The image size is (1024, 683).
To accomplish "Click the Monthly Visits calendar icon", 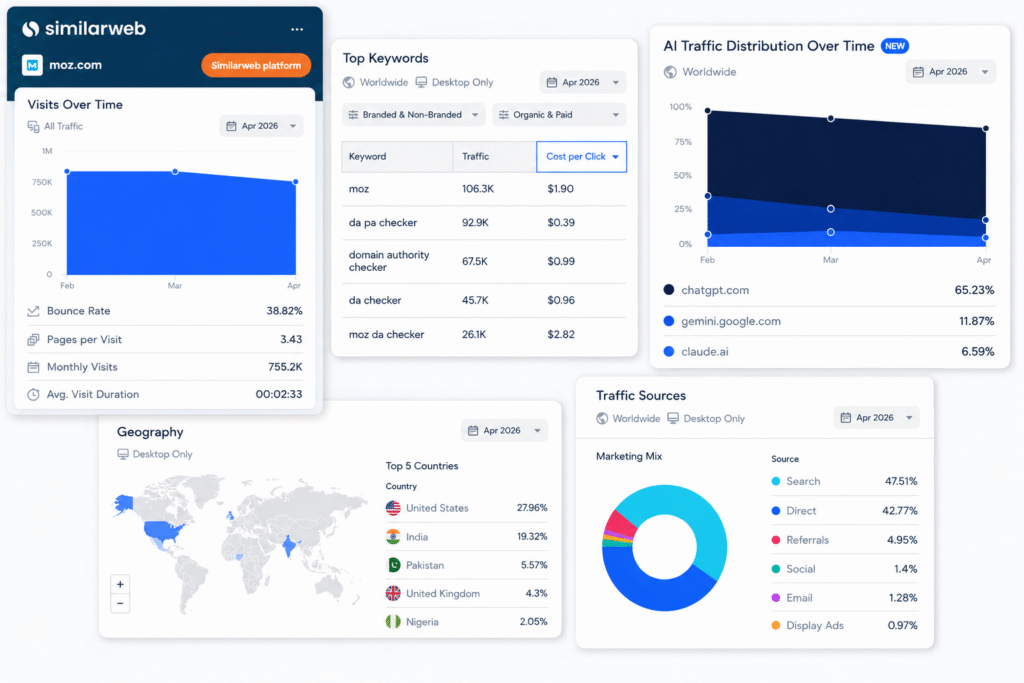I will [33, 367].
